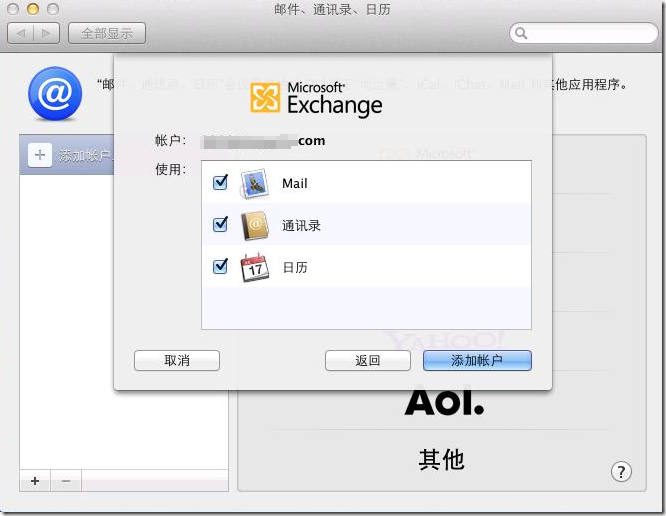Click the 通讯录 label in list
The image size is (666, 516).
click(x=301, y=226)
